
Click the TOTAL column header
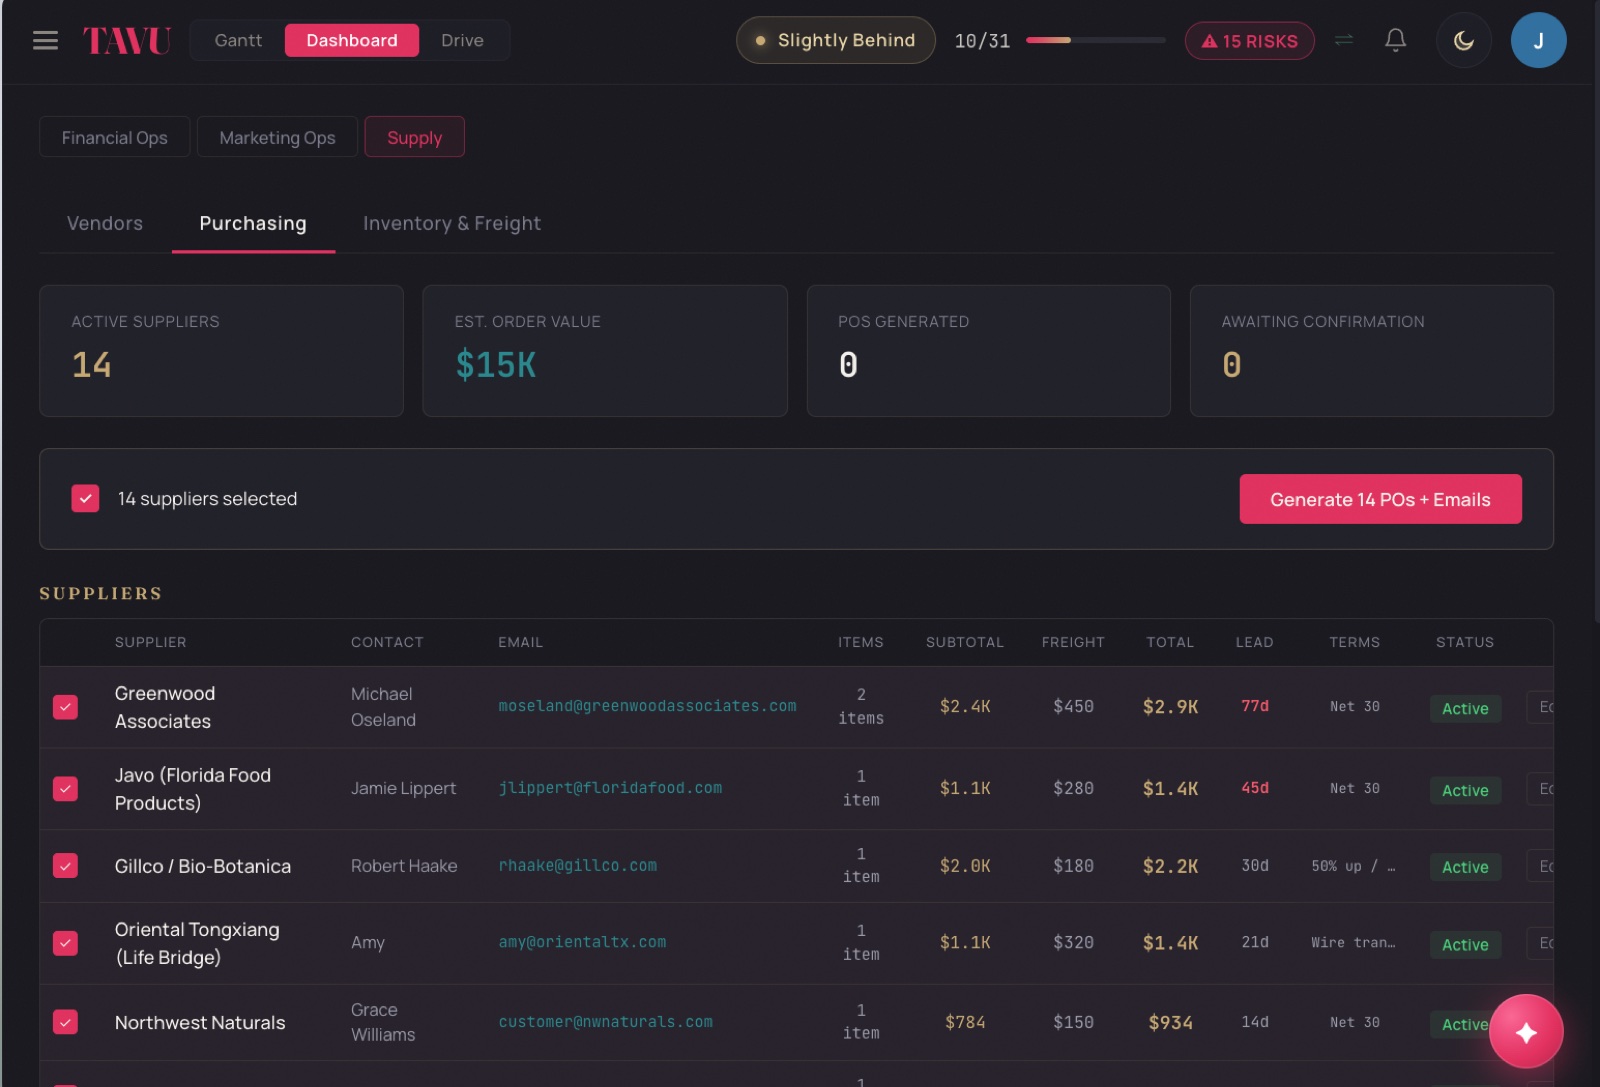tap(1170, 642)
